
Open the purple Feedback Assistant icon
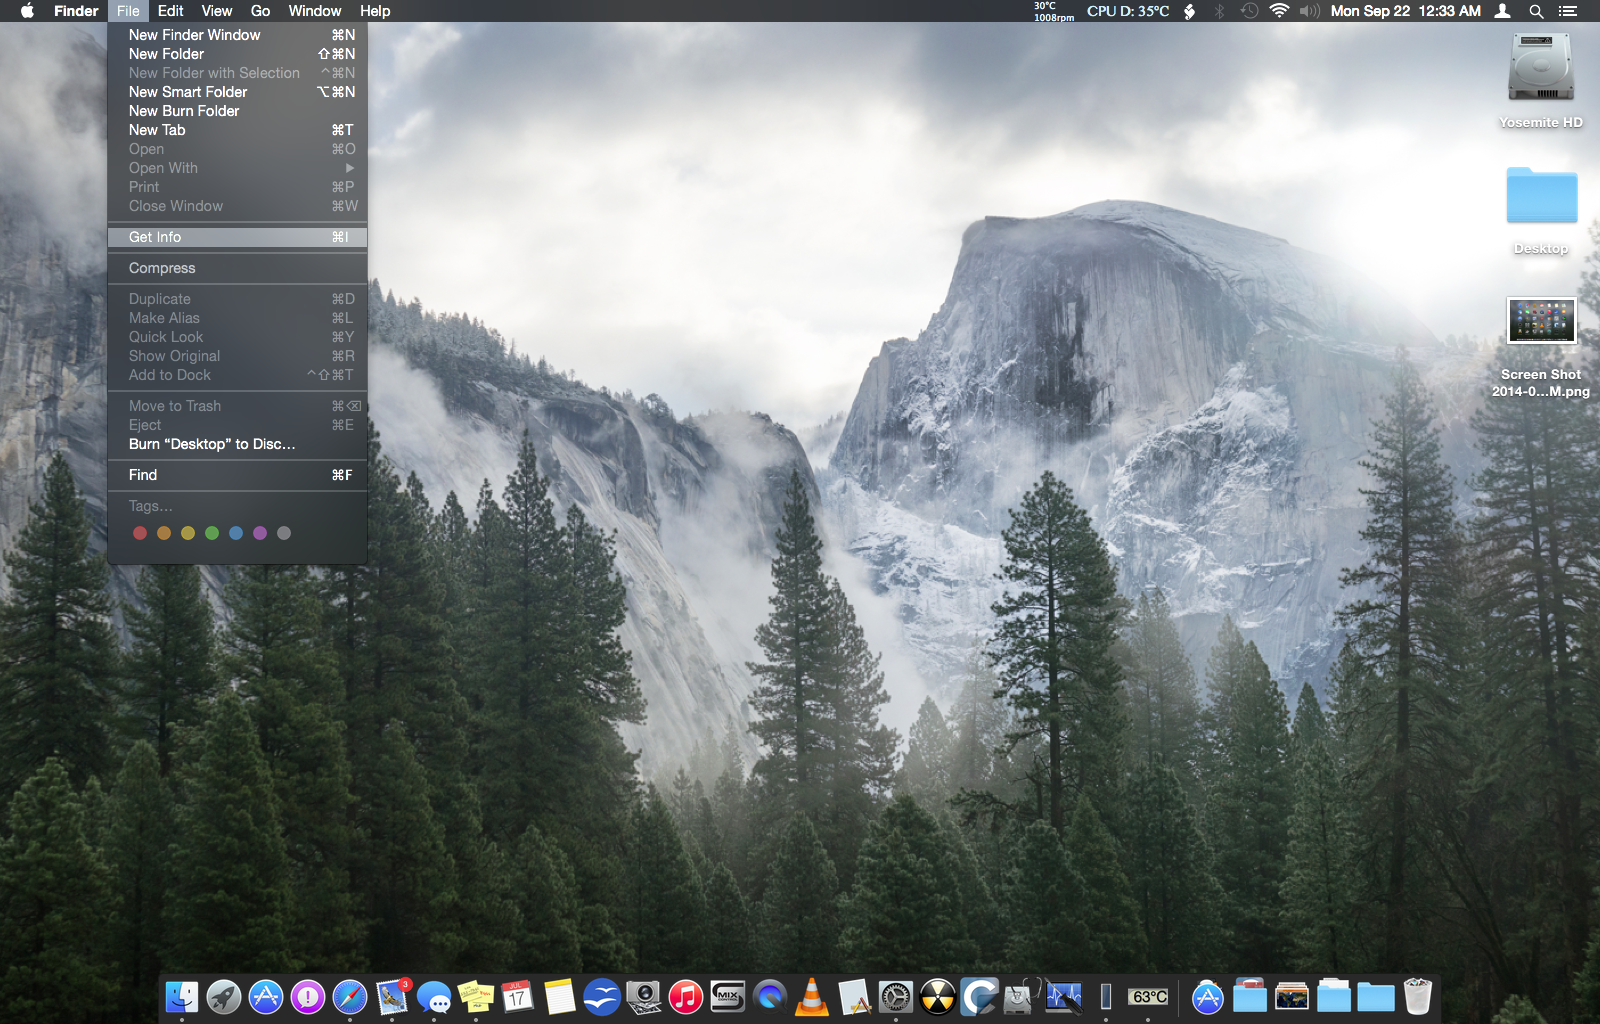pyautogui.click(x=307, y=997)
